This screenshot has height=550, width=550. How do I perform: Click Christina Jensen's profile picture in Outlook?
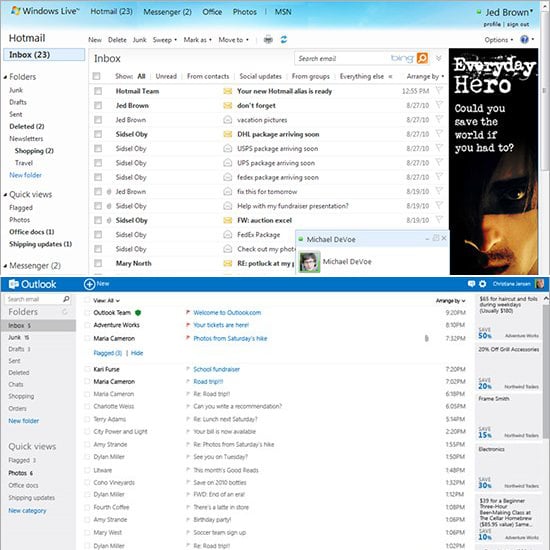(x=539, y=284)
